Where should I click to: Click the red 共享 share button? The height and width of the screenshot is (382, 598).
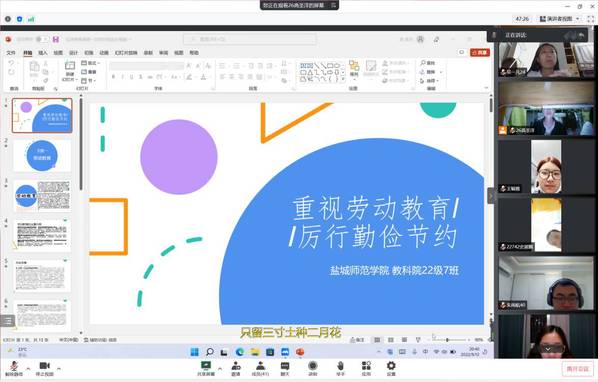point(480,52)
